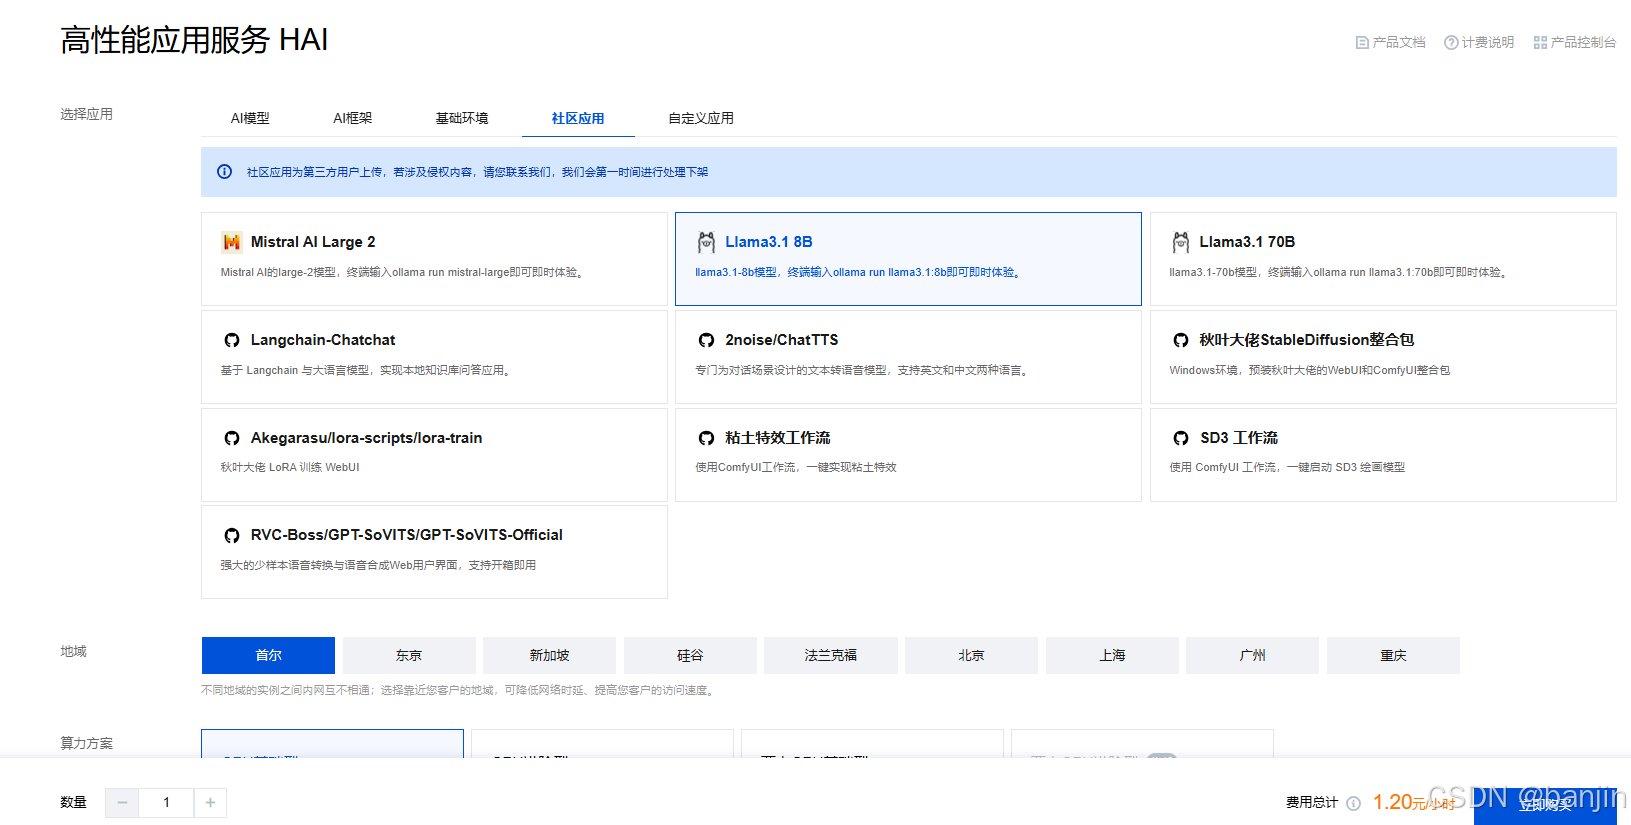Click the Langchain-Chatchat GitHub icon
The image size is (1631, 825).
point(232,340)
